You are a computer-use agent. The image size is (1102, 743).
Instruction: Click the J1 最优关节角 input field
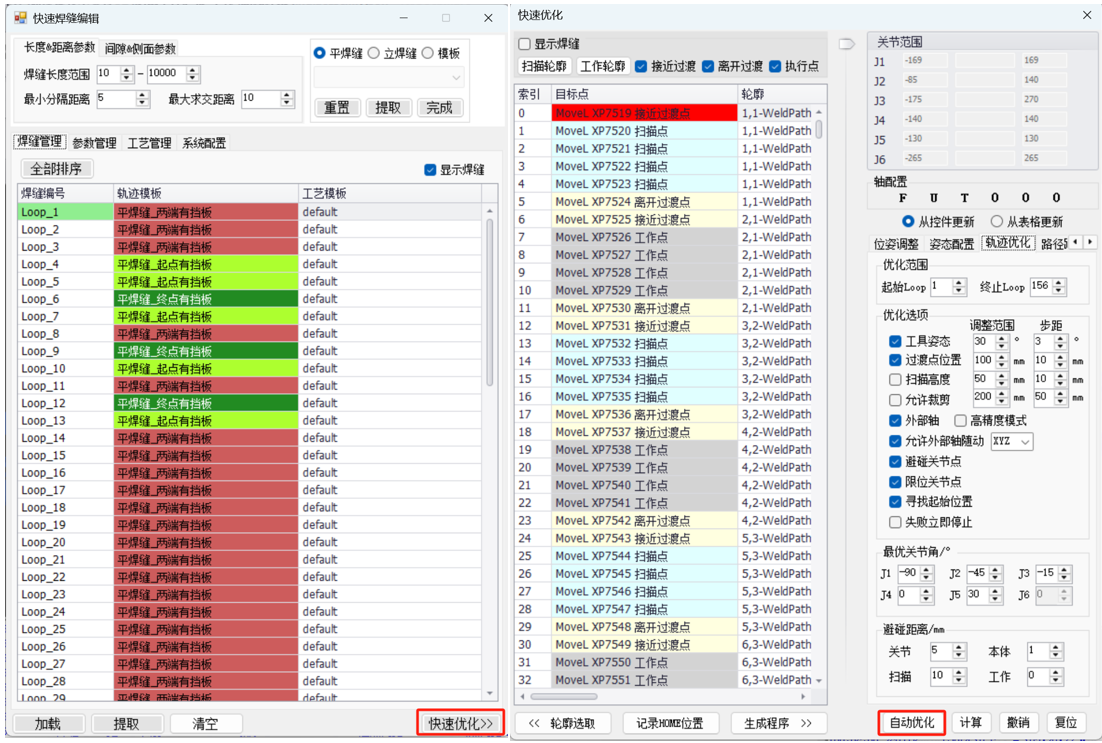[907, 574]
